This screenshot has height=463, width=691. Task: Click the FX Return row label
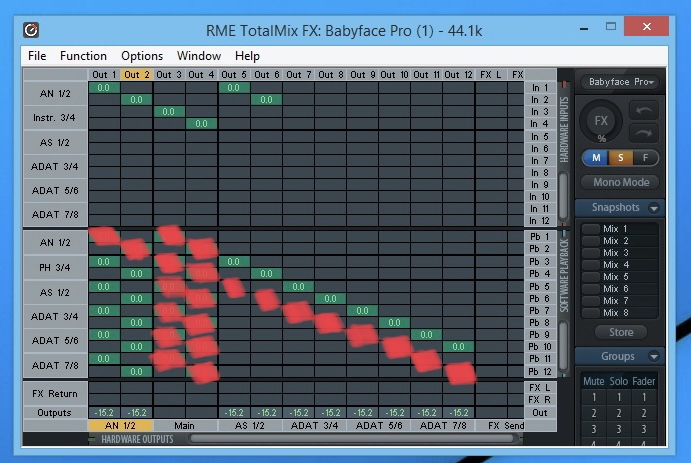click(x=55, y=393)
